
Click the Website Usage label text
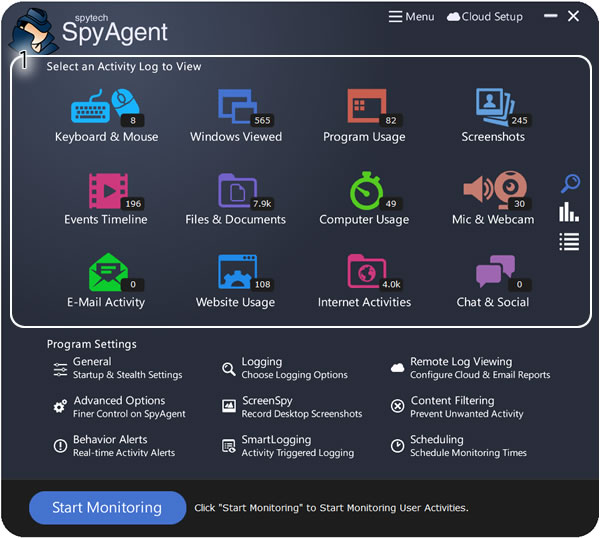pos(235,302)
